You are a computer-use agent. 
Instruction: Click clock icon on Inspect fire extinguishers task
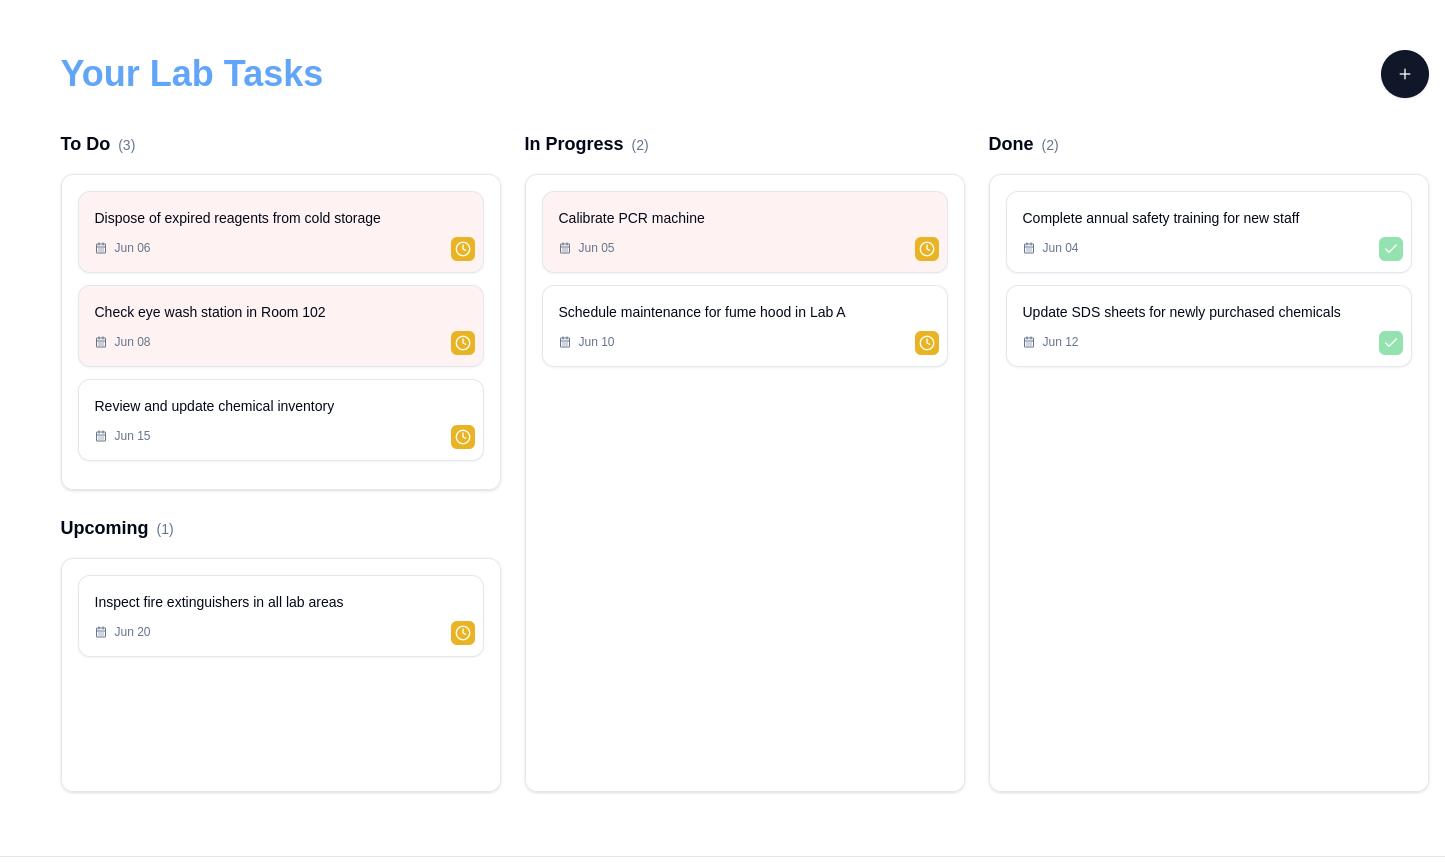pyautogui.click(x=462, y=633)
